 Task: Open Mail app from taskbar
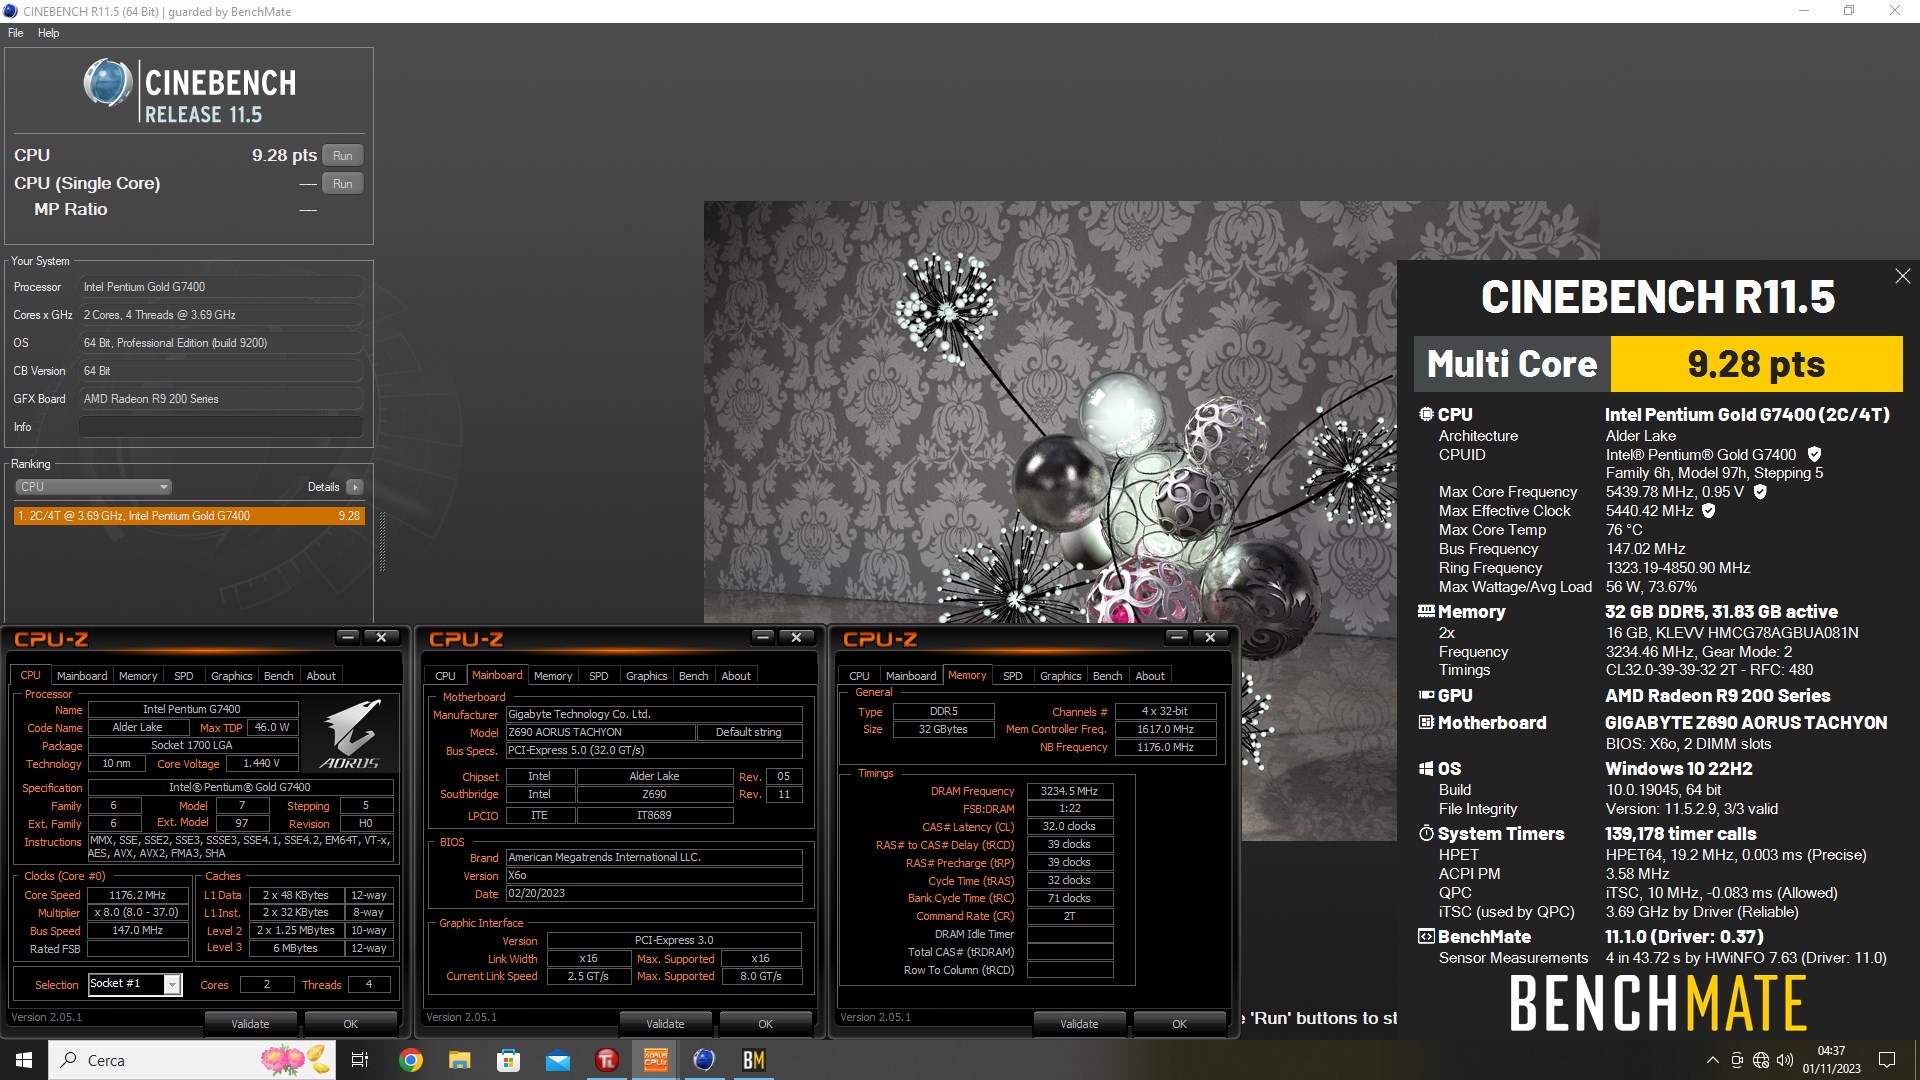(557, 1060)
